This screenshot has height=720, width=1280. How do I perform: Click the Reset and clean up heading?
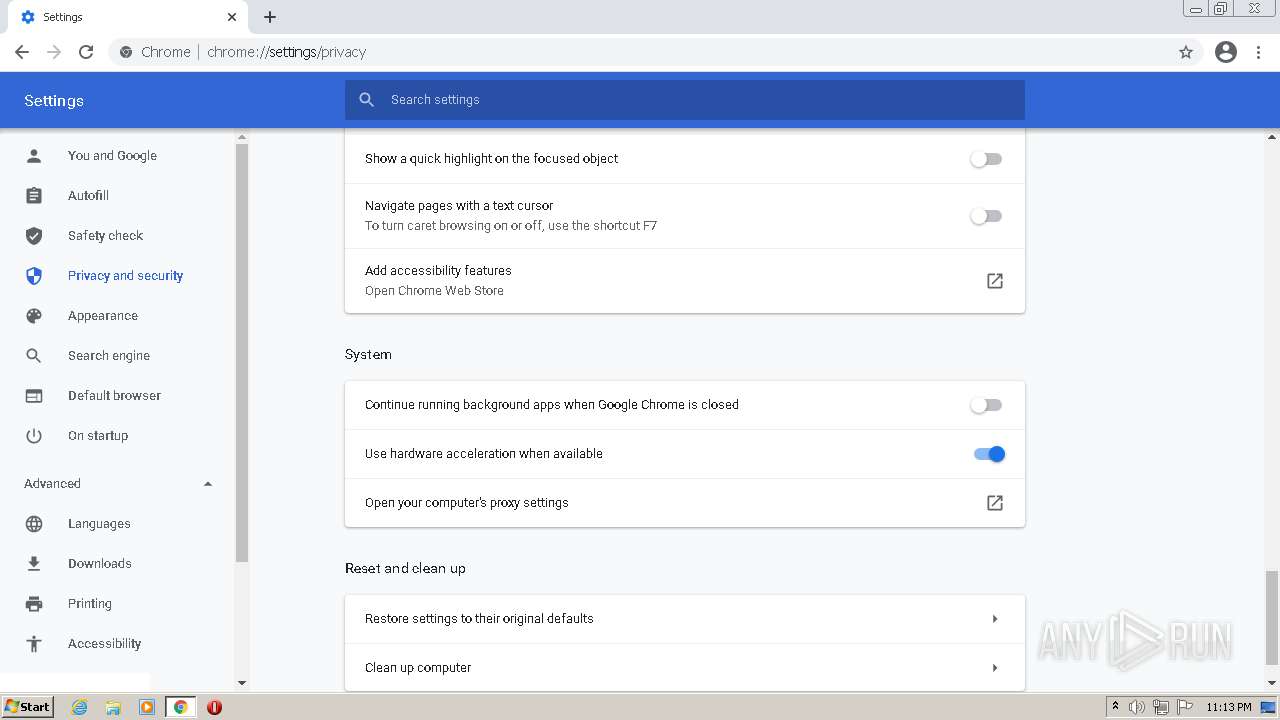coord(405,568)
